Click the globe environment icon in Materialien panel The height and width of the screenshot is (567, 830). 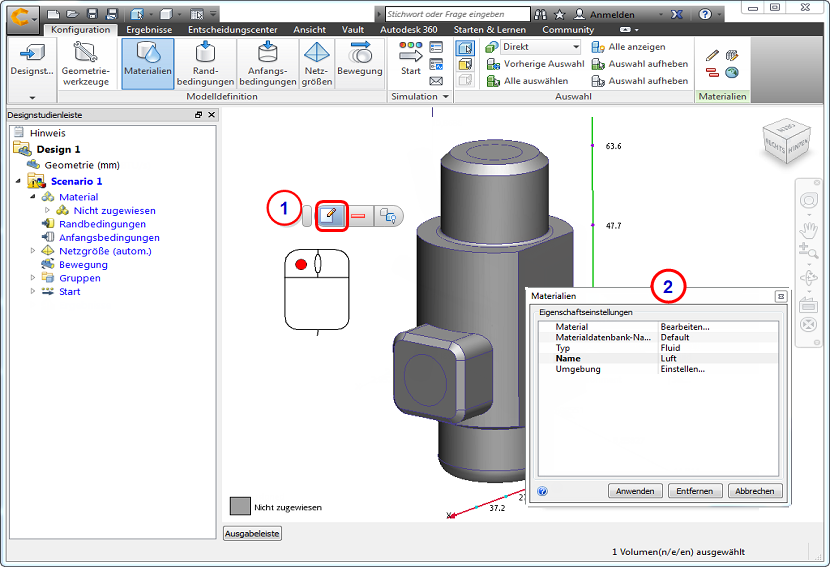pos(732,73)
